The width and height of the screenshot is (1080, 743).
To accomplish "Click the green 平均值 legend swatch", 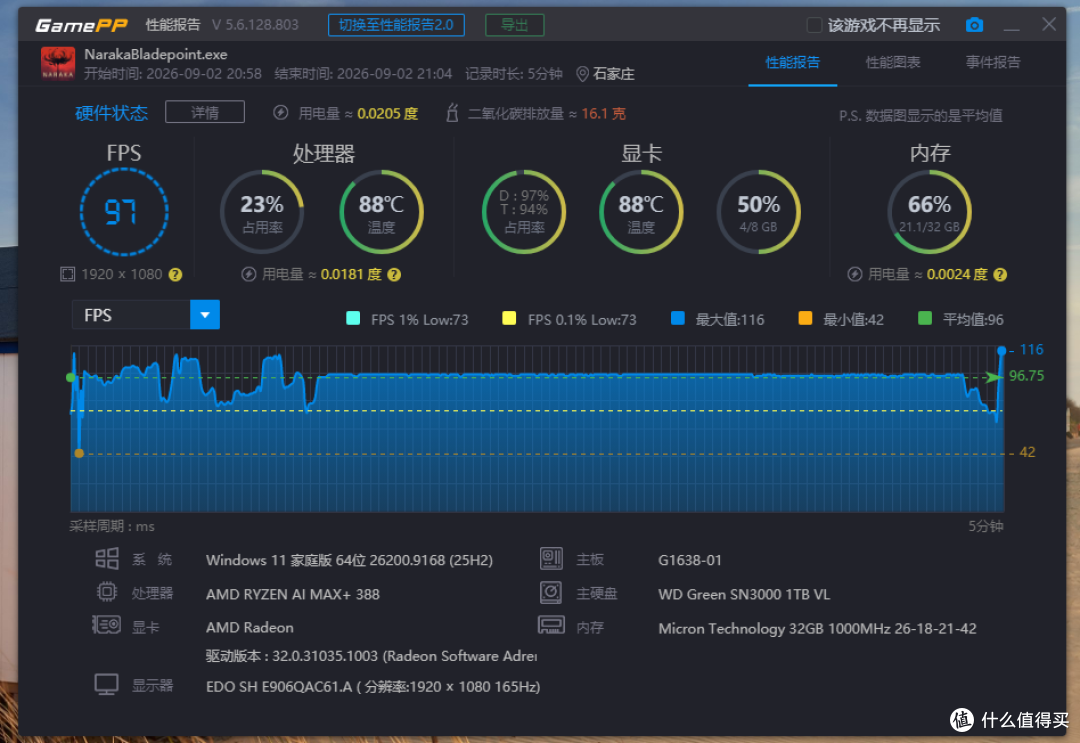I will click(x=925, y=318).
